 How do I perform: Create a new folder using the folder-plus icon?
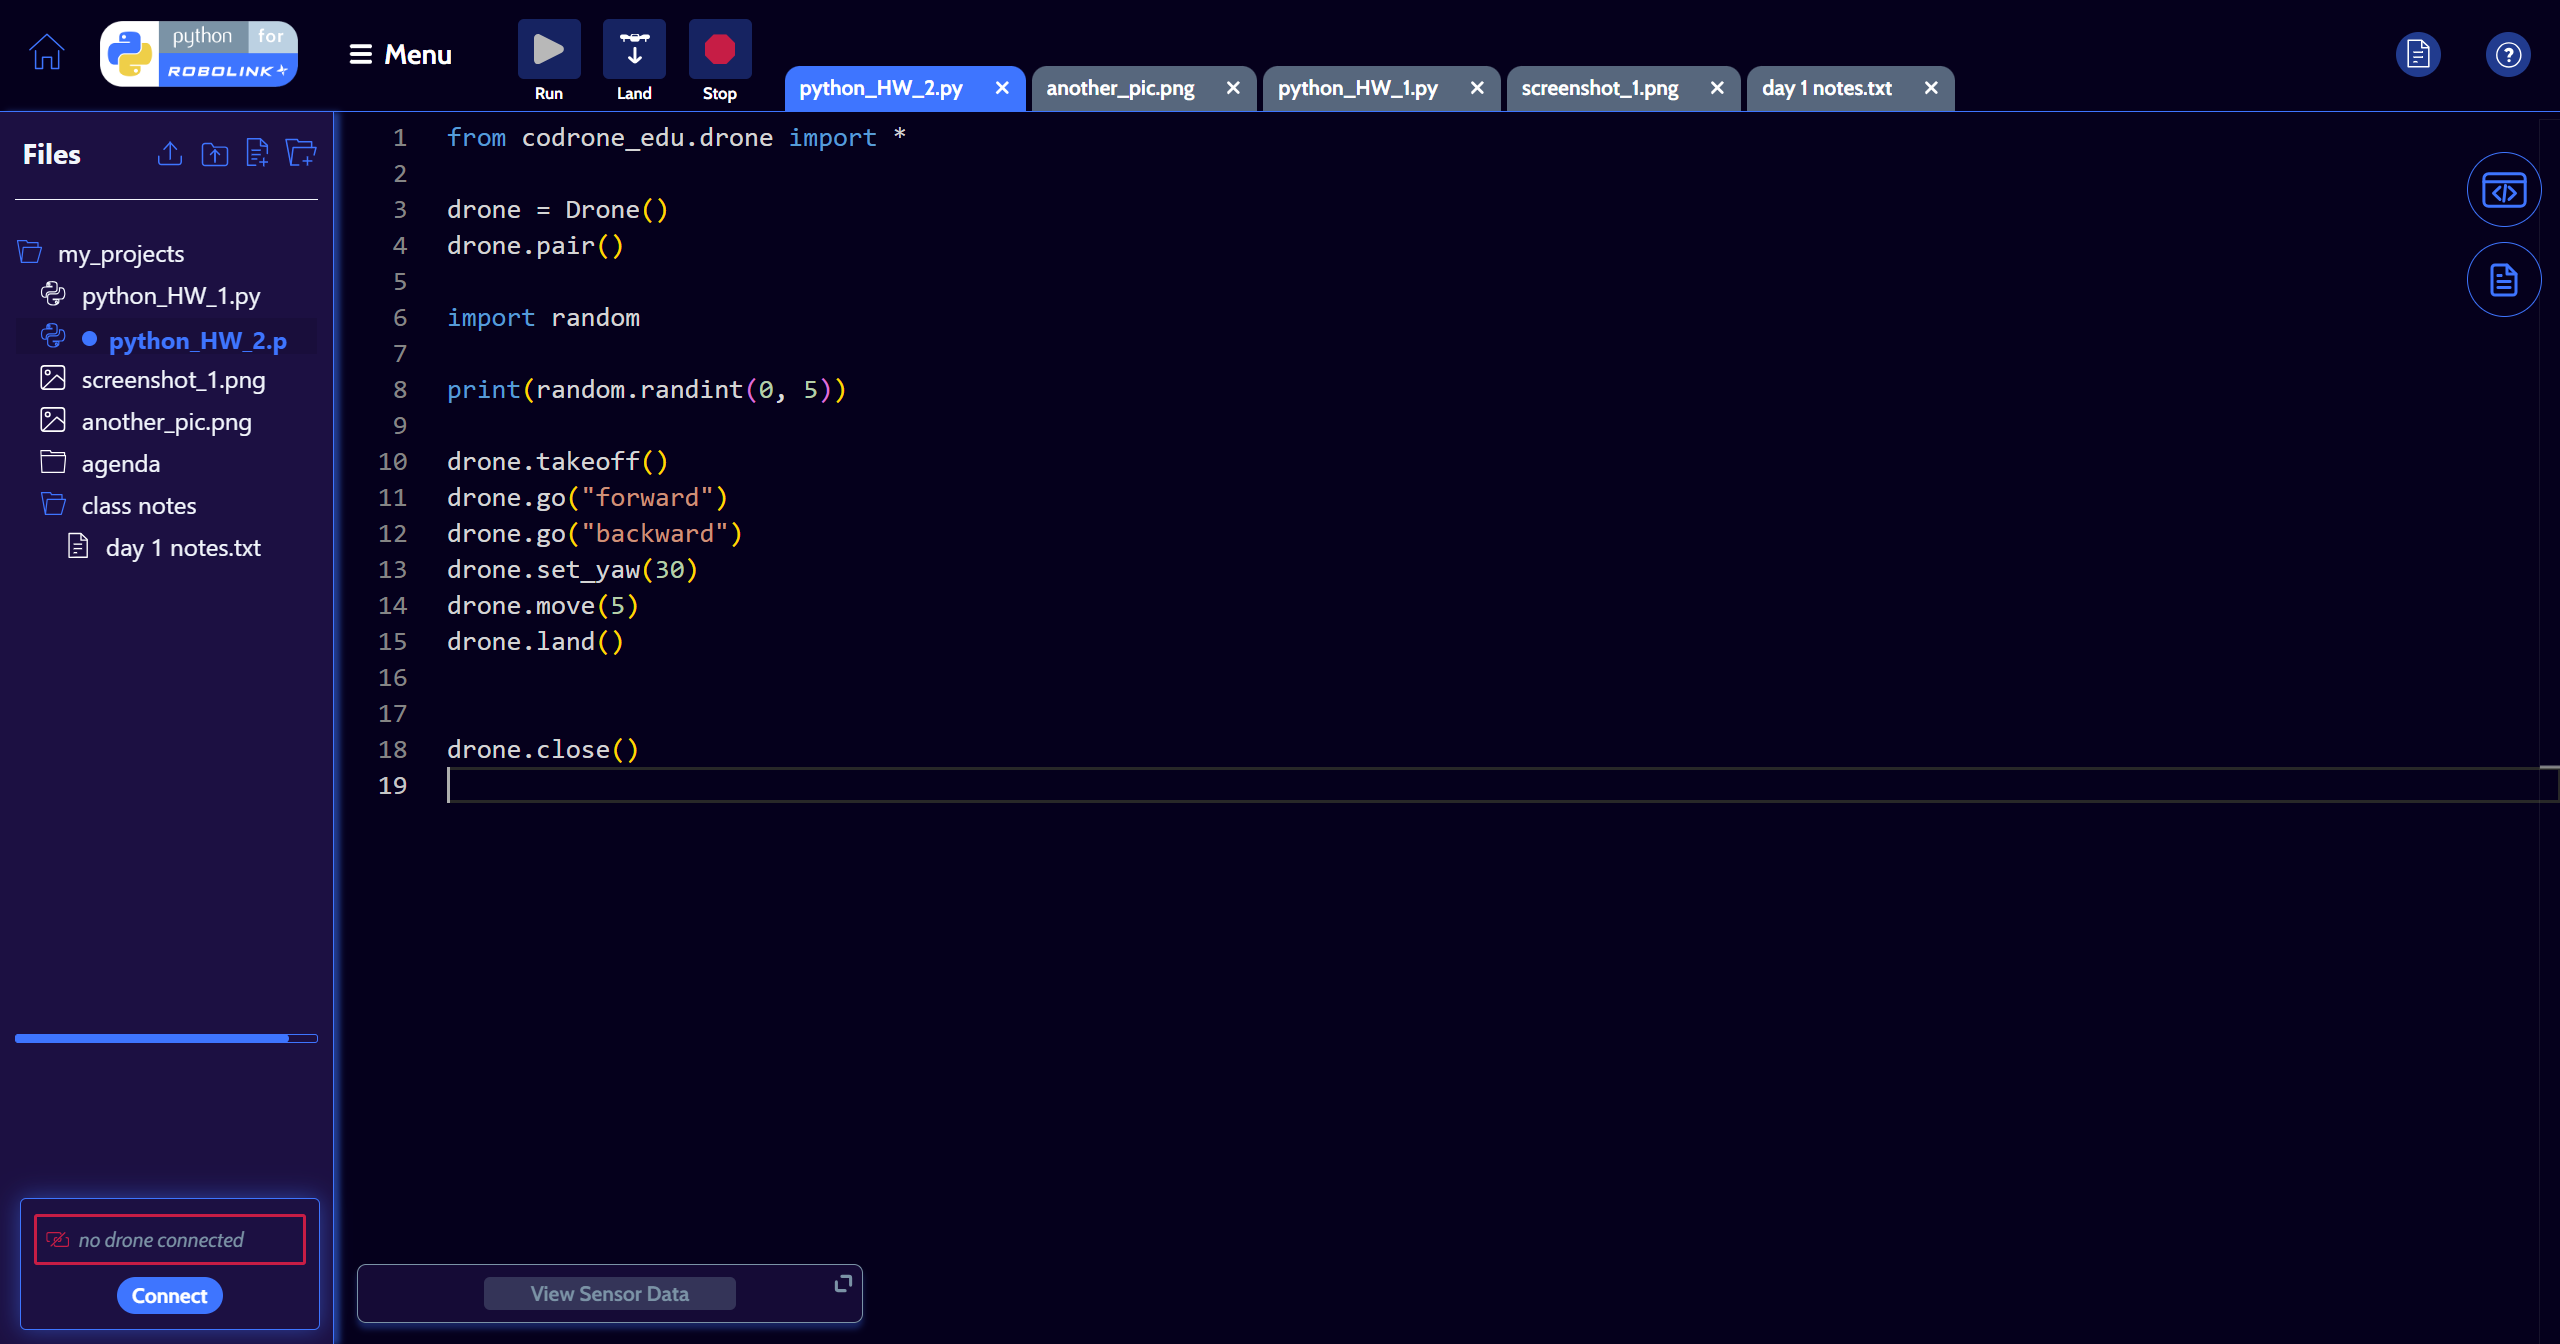click(x=301, y=153)
